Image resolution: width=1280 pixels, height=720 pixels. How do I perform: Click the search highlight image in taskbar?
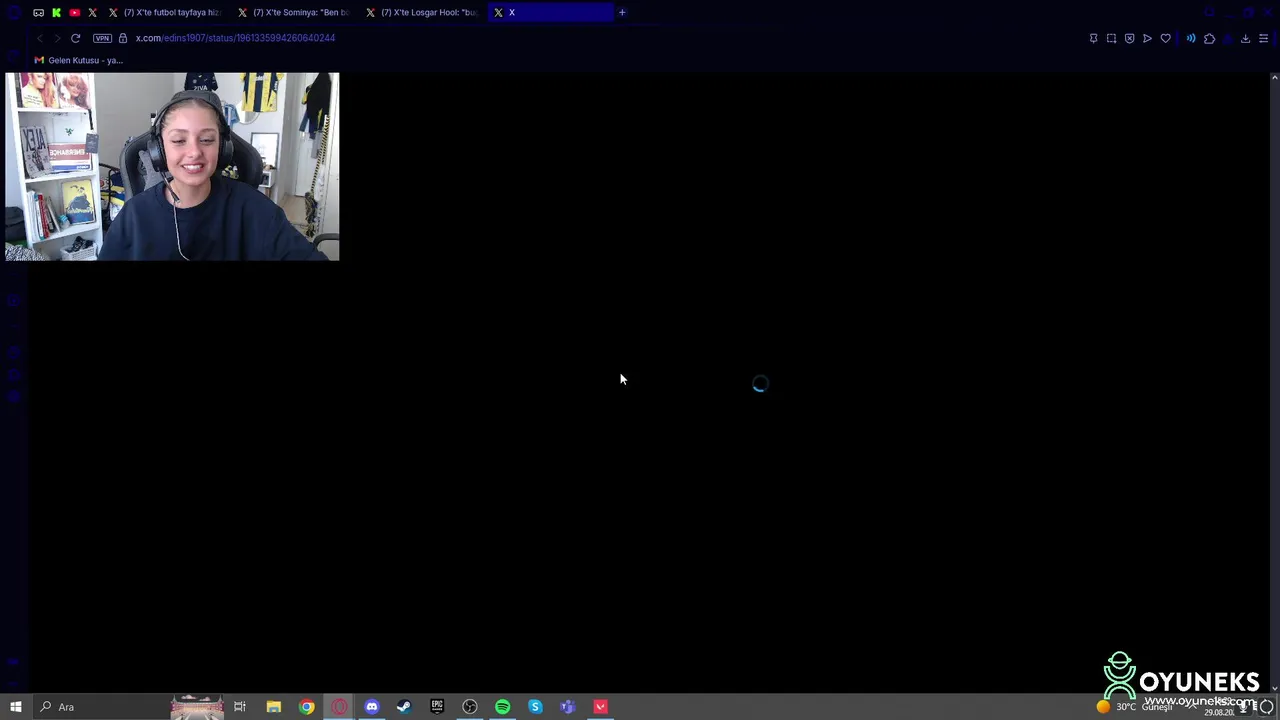coord(196,707)
